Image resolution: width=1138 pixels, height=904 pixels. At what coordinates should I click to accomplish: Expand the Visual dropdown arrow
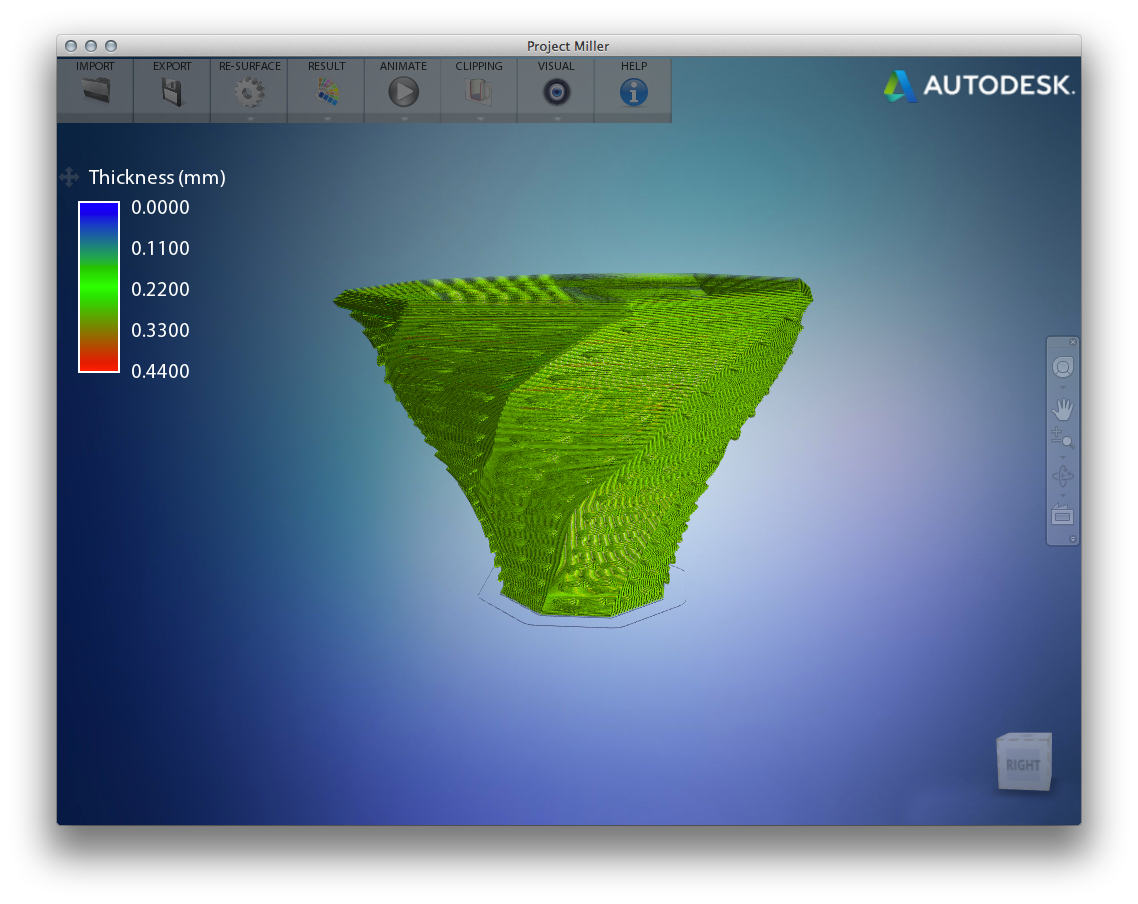coord(557,118)
